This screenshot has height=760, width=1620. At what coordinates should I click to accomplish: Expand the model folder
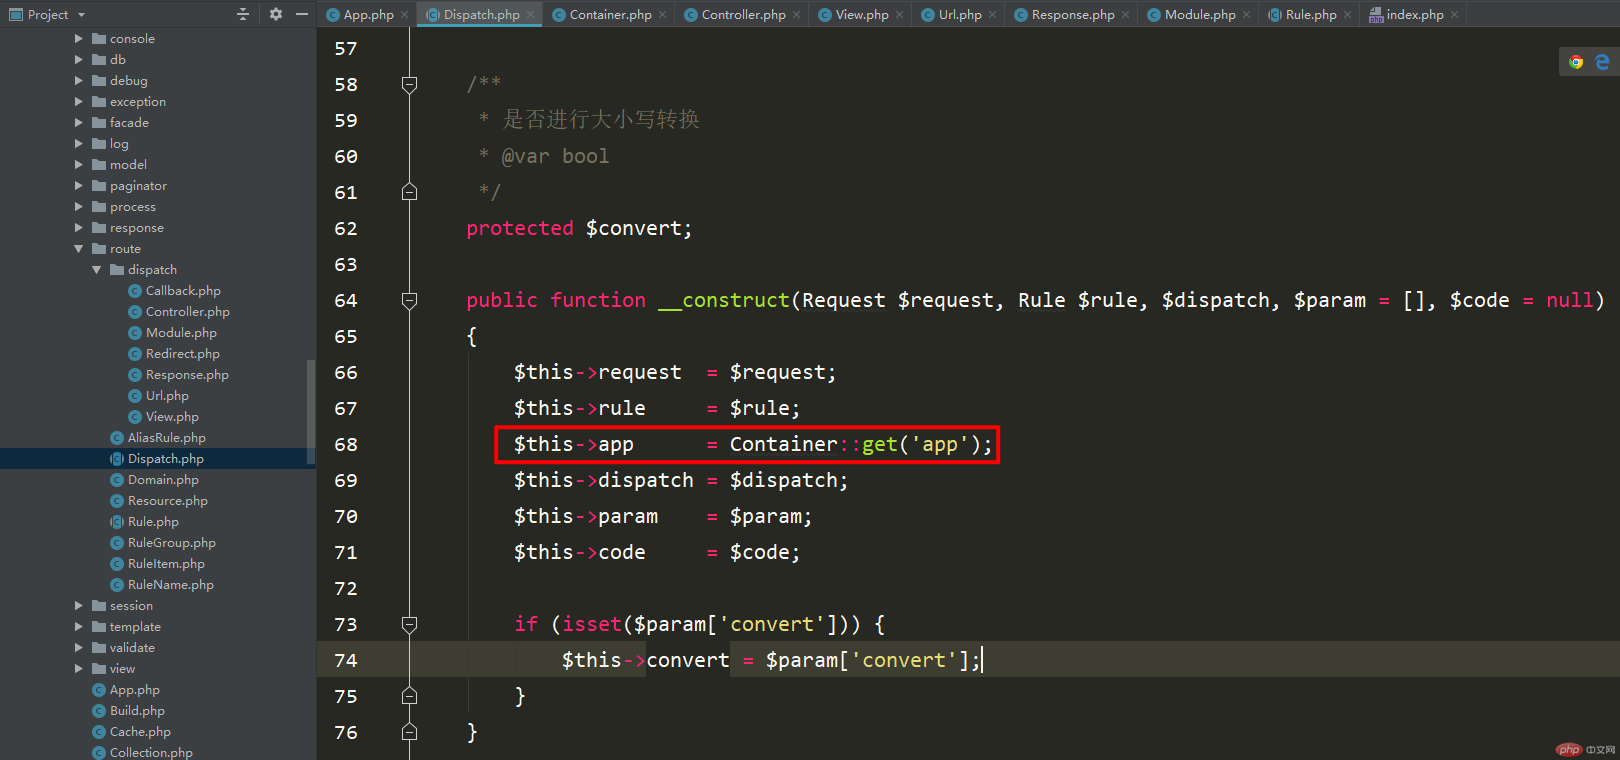point(79,165)
